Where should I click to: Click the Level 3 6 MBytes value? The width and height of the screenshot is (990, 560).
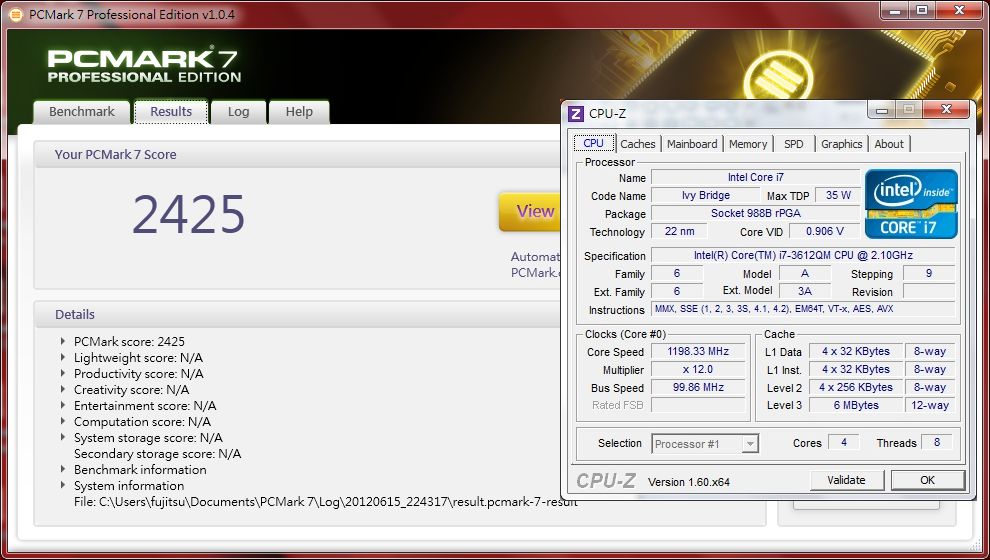point(856,405)
